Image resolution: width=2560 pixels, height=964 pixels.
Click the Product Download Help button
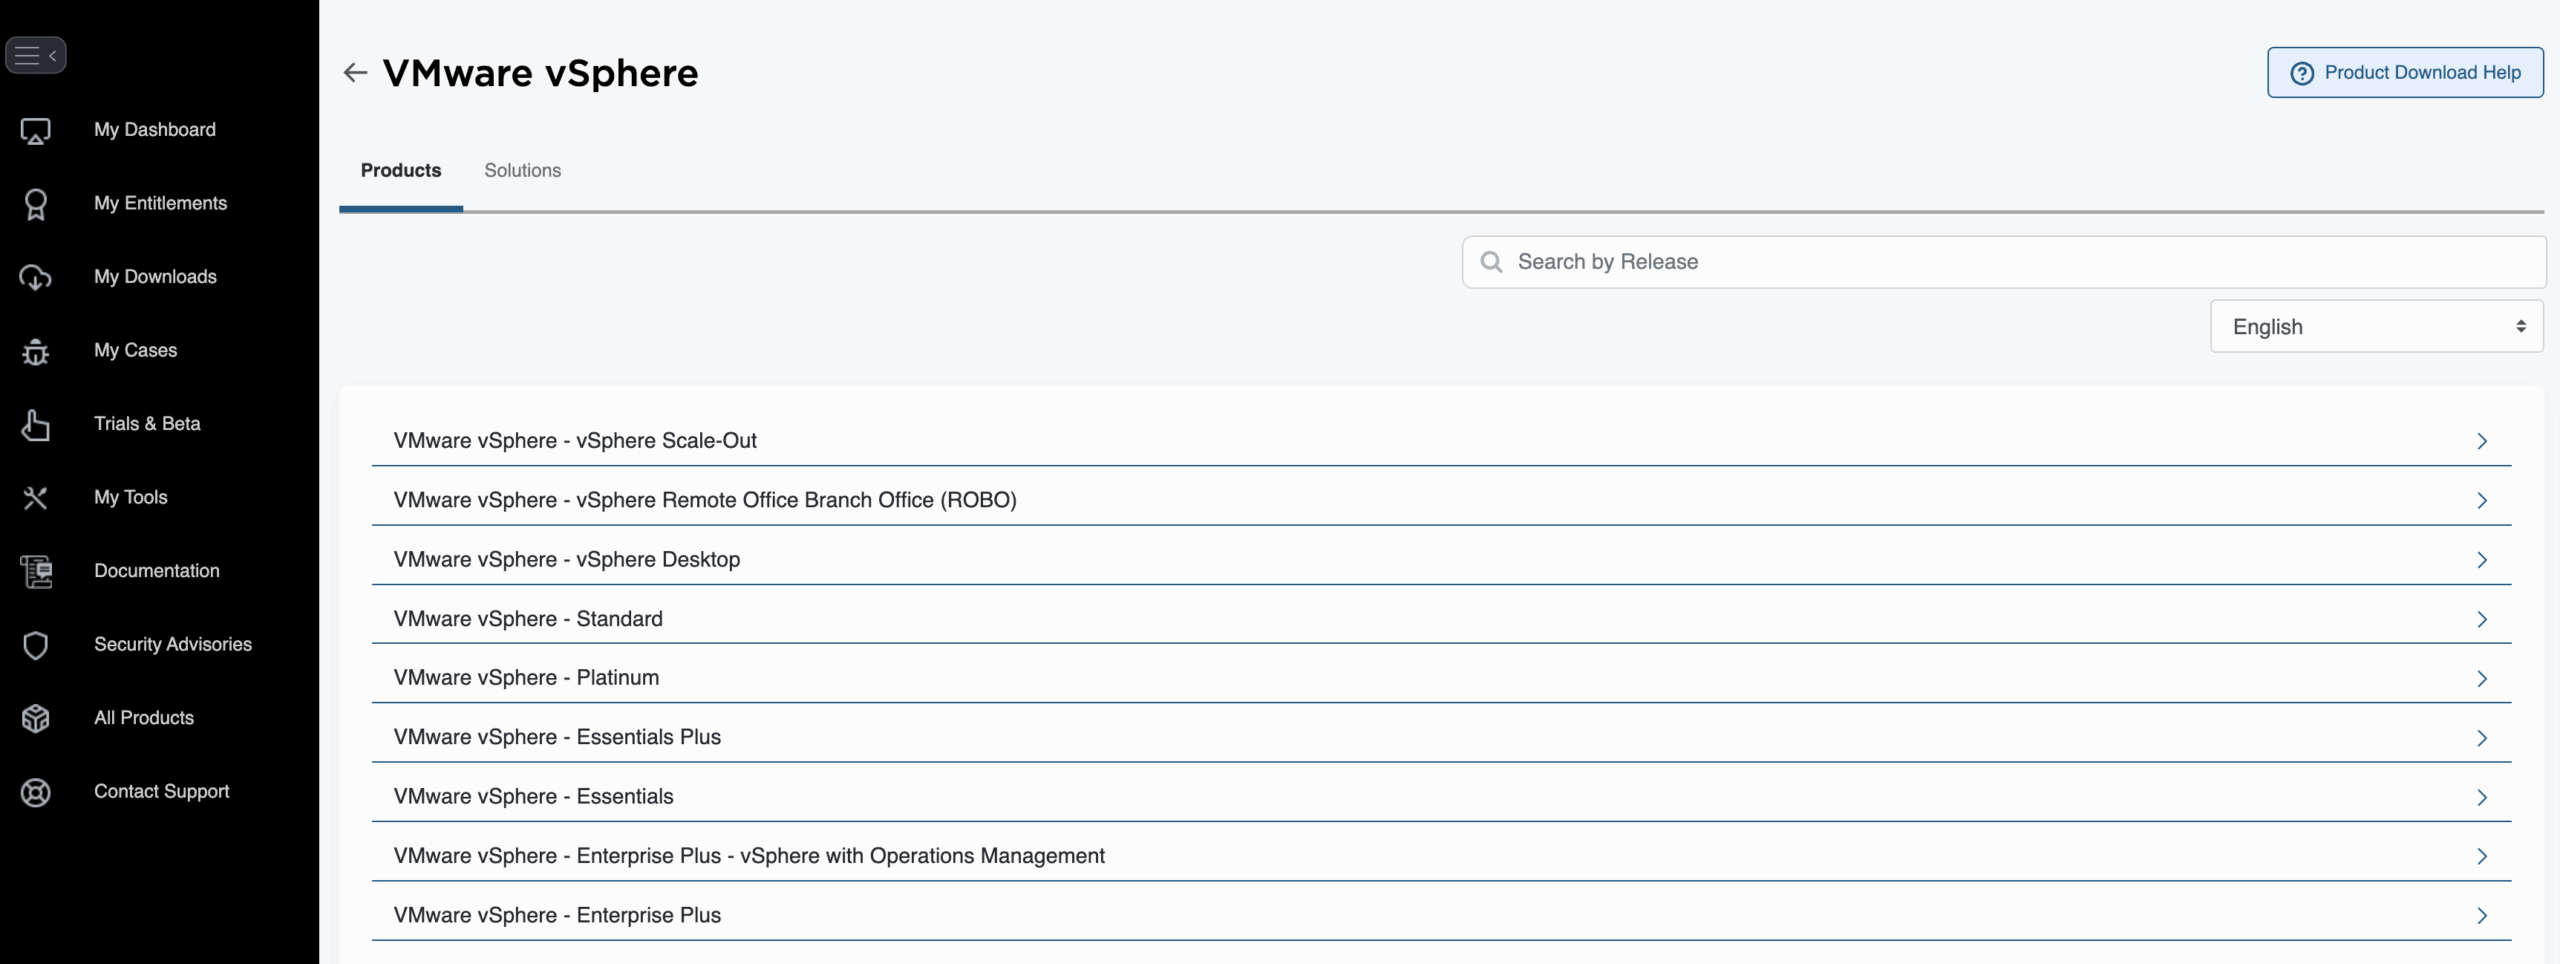2405,72
